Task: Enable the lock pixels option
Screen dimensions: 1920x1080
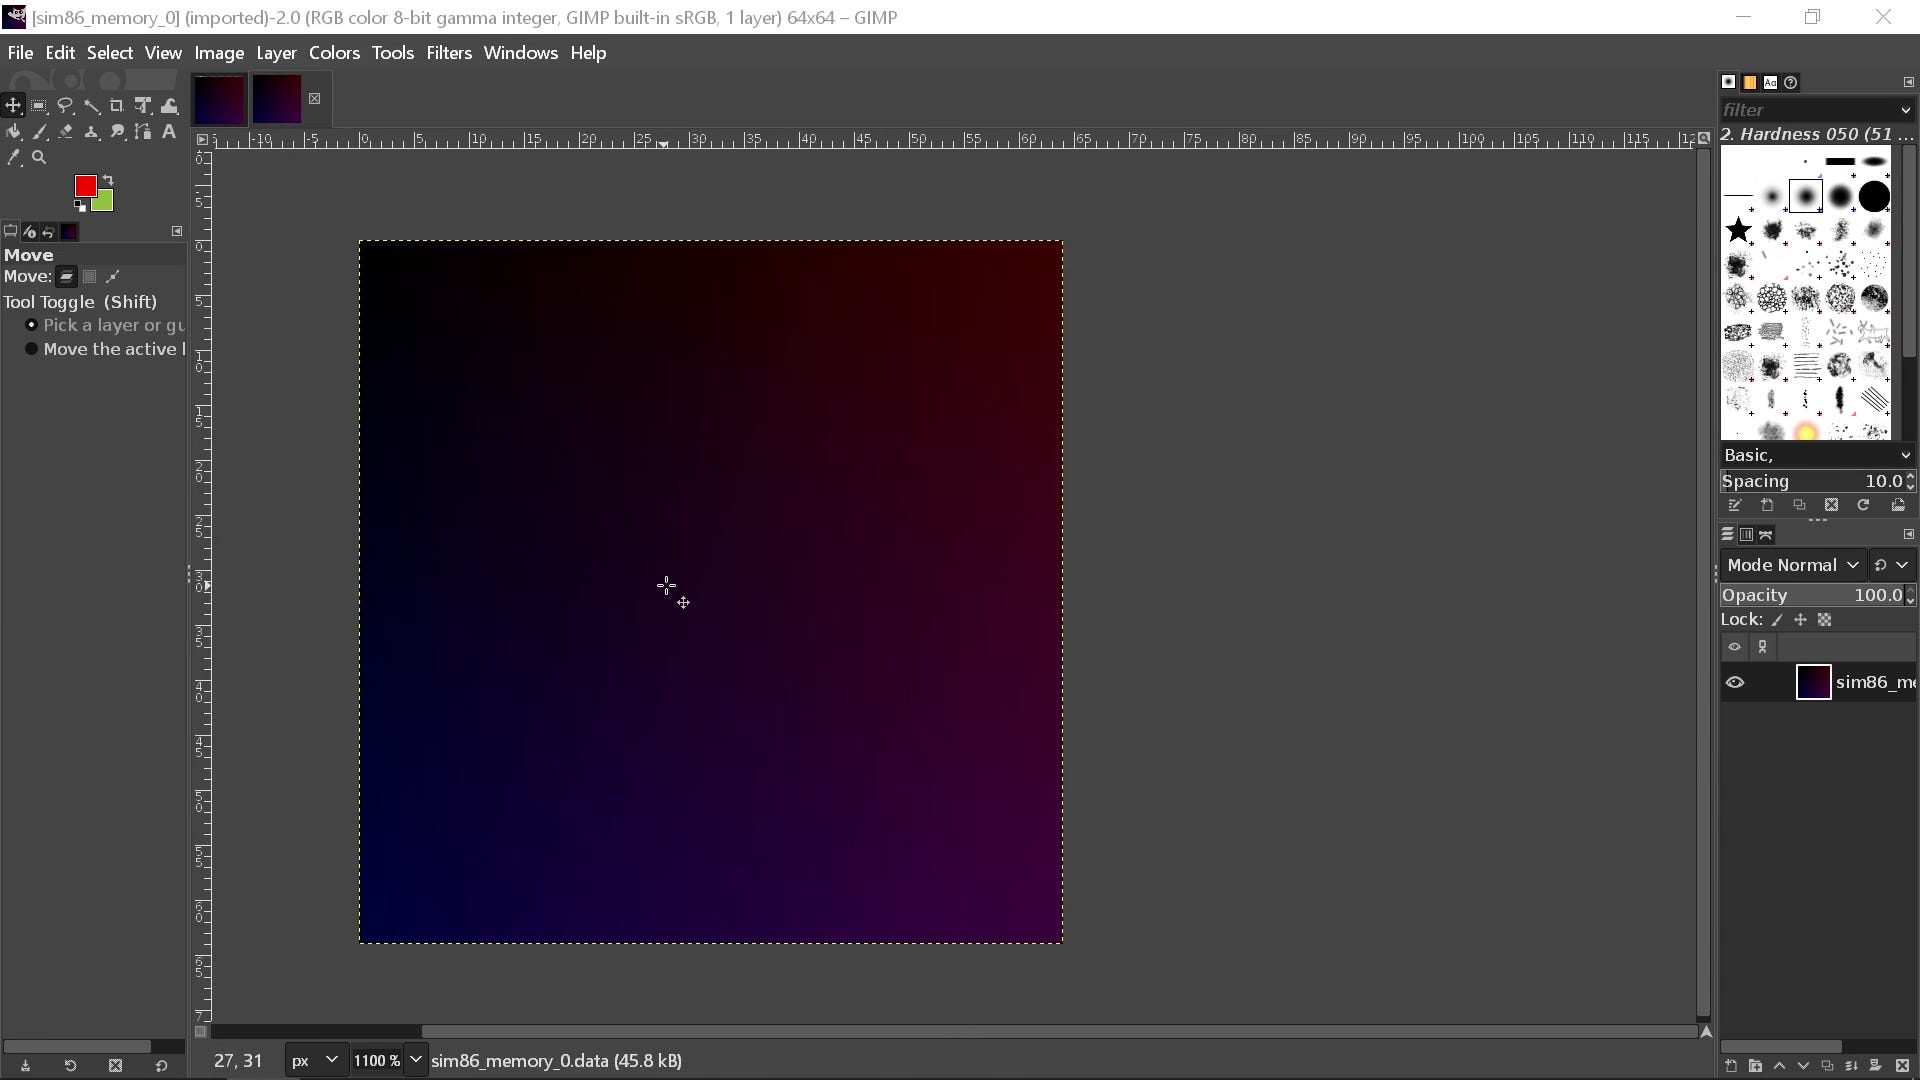Action: click(x=1777, y=619)
